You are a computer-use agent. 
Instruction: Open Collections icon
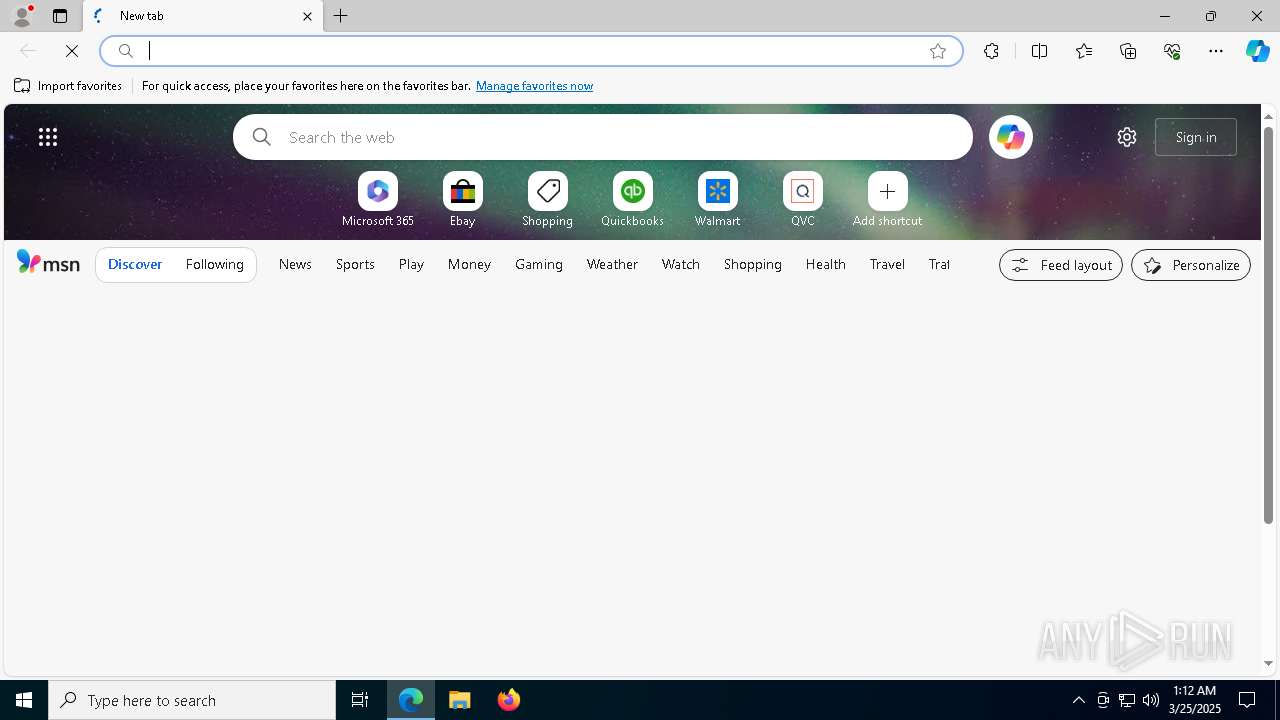(x=1128, y=51)
